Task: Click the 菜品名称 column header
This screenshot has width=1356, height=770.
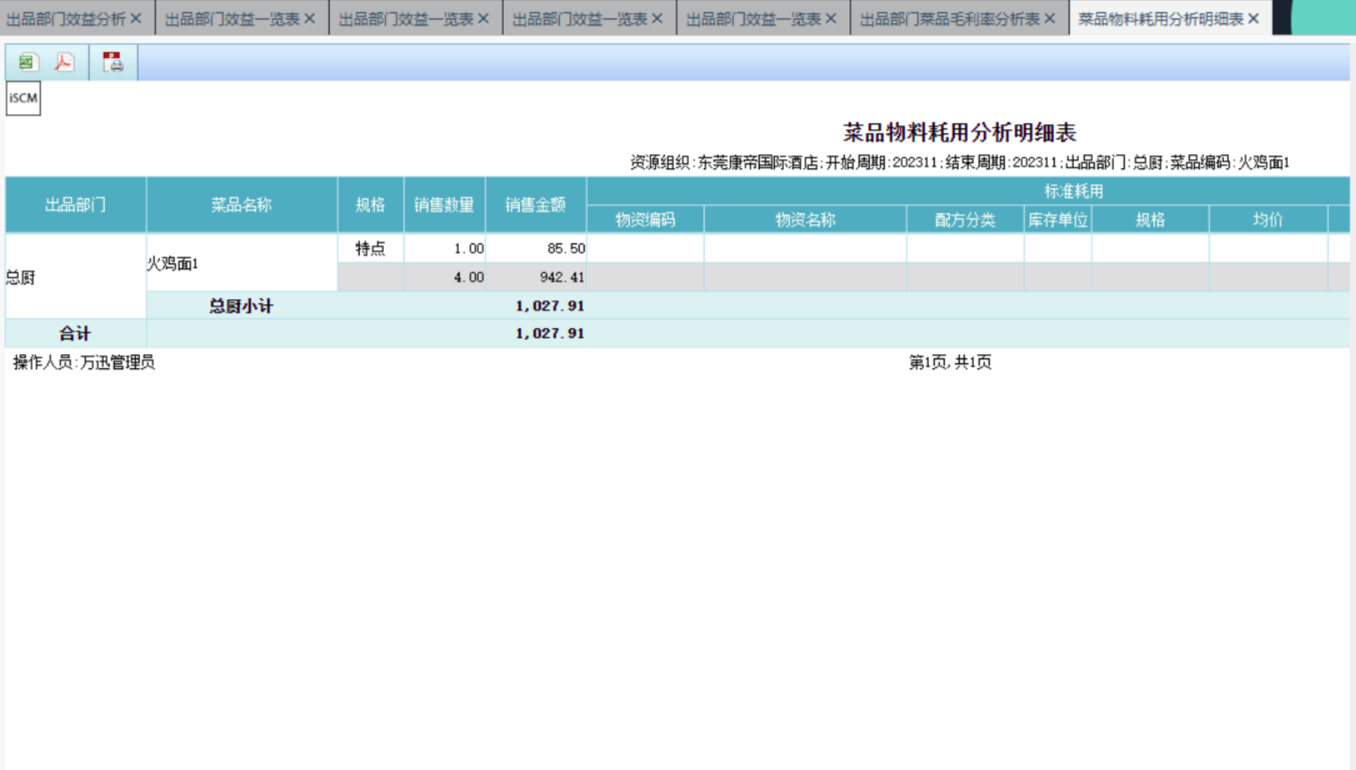Action: point(241,205)
